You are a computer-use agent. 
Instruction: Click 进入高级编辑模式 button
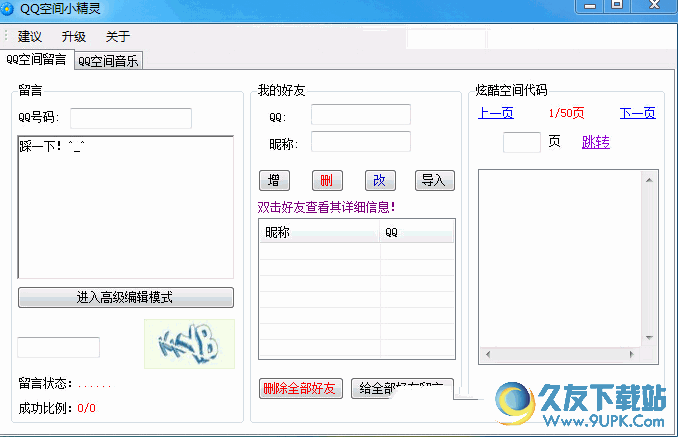pyautogui.click(x=126, y=297)
